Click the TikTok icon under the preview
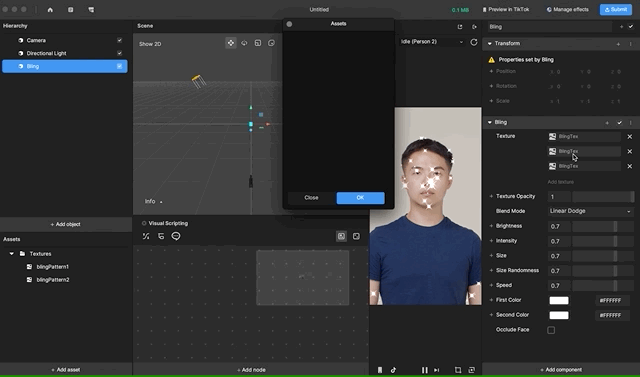640x377 pixels. (393, 370)
